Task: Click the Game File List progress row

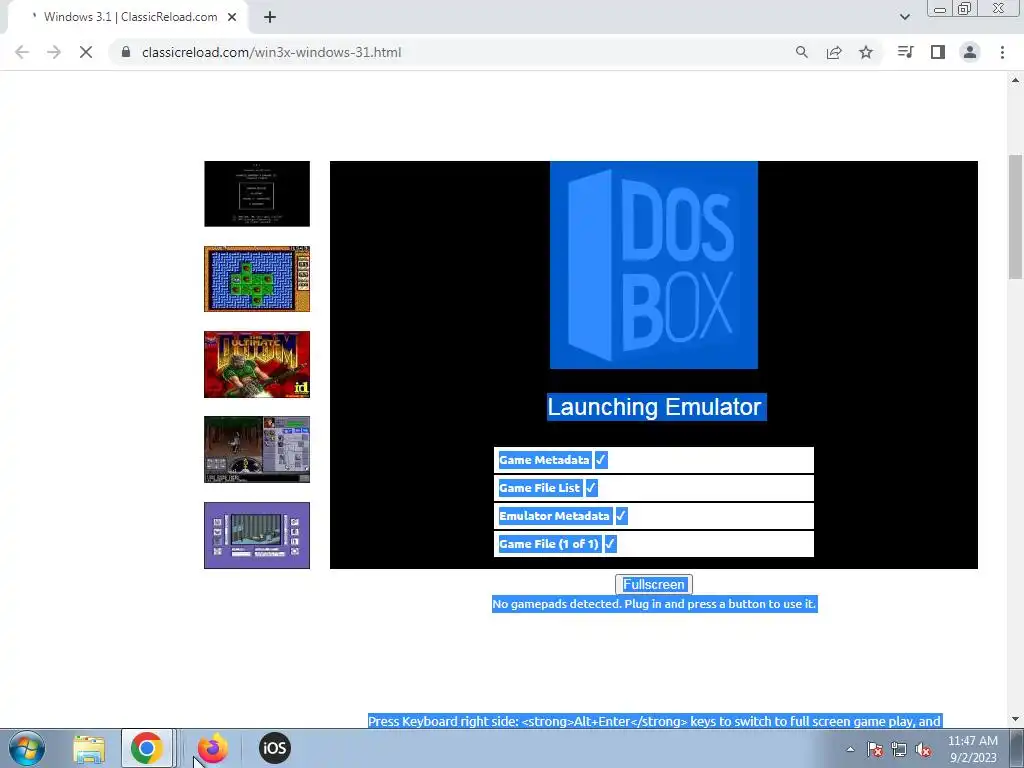Action: pos(654,488)
